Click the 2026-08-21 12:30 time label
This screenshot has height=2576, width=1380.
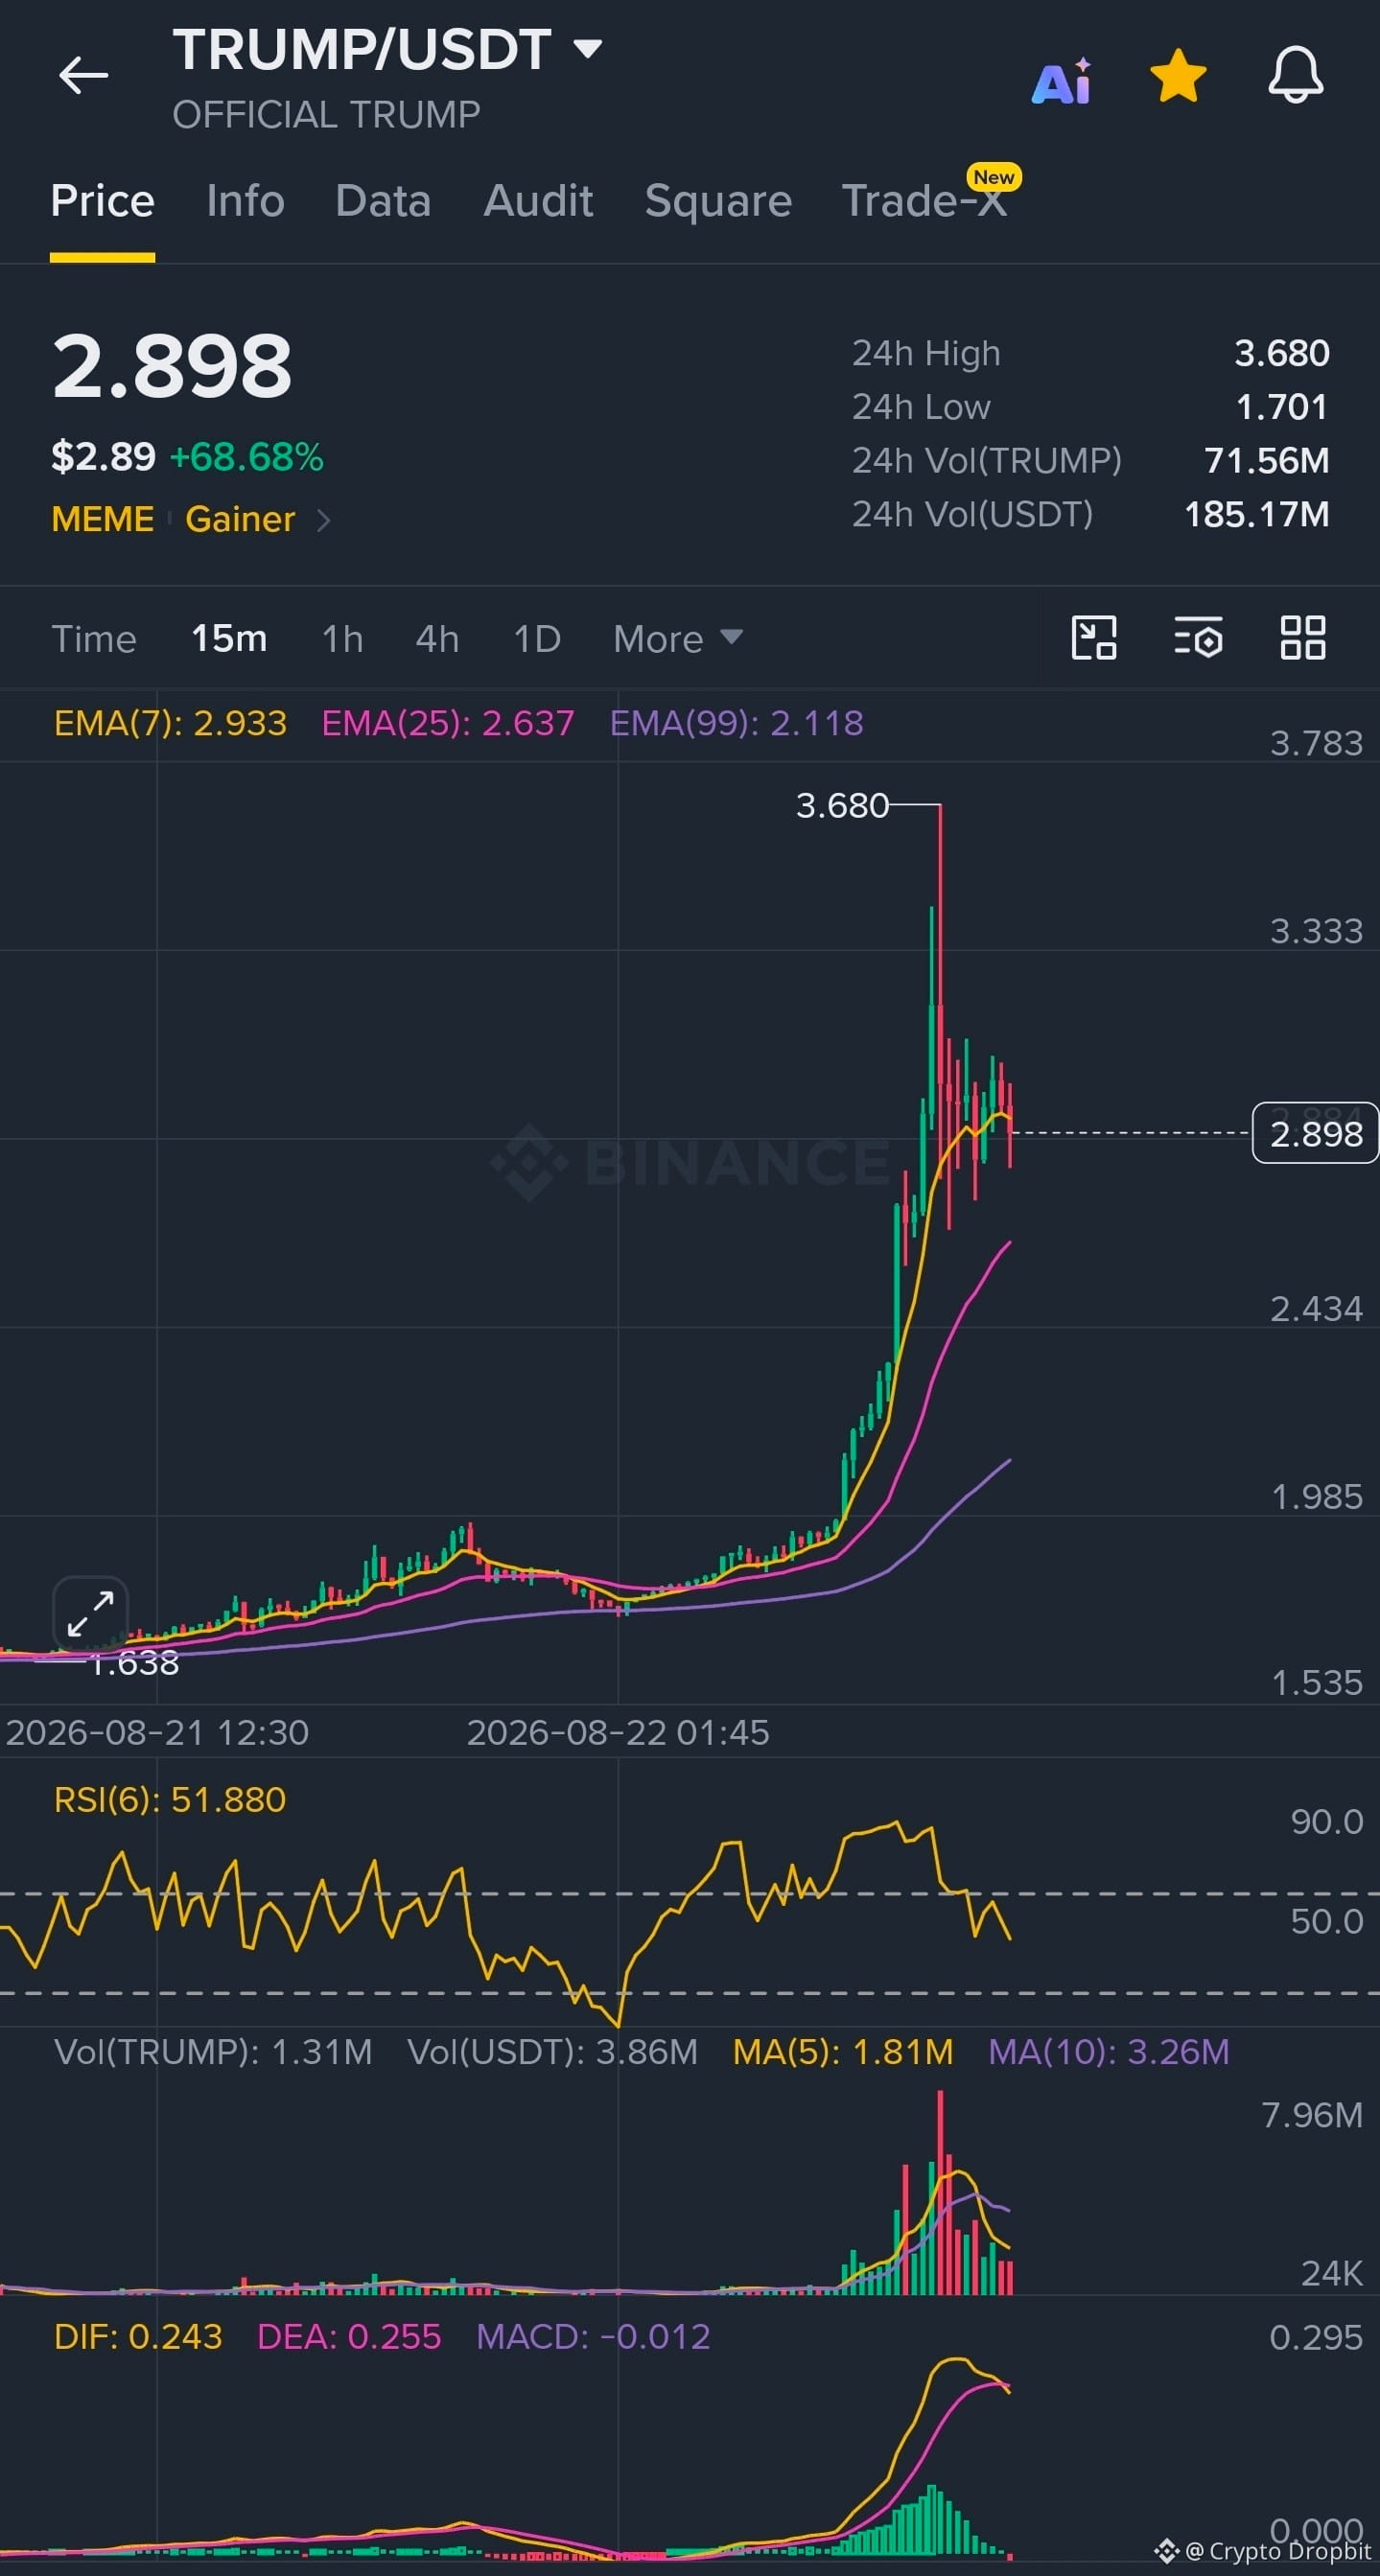click(157, 1733)
